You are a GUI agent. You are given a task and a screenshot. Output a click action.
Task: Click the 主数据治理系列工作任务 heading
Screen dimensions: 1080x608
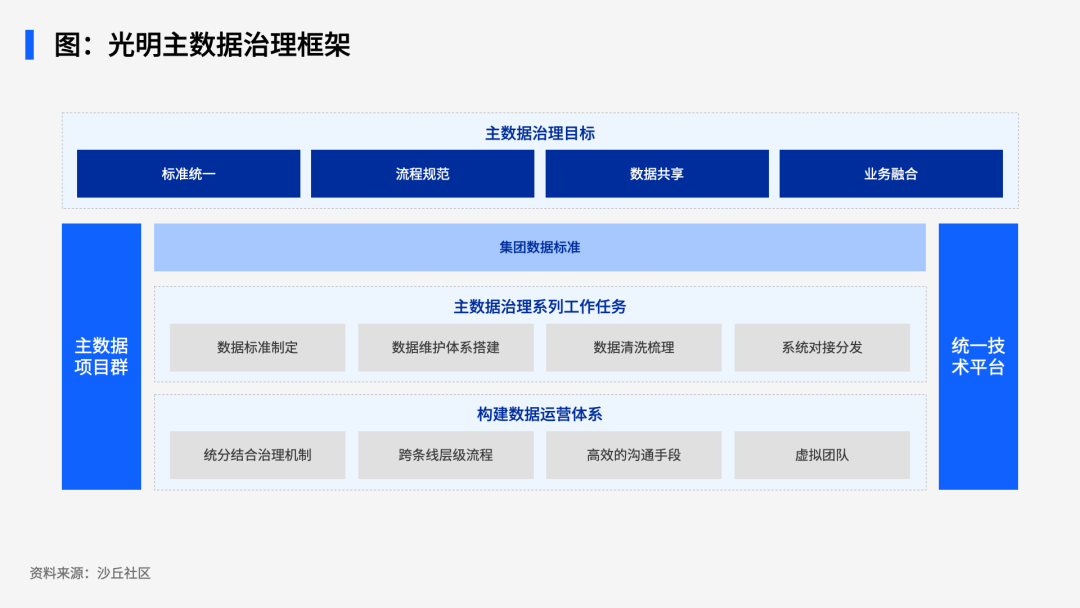coord(539,307)
